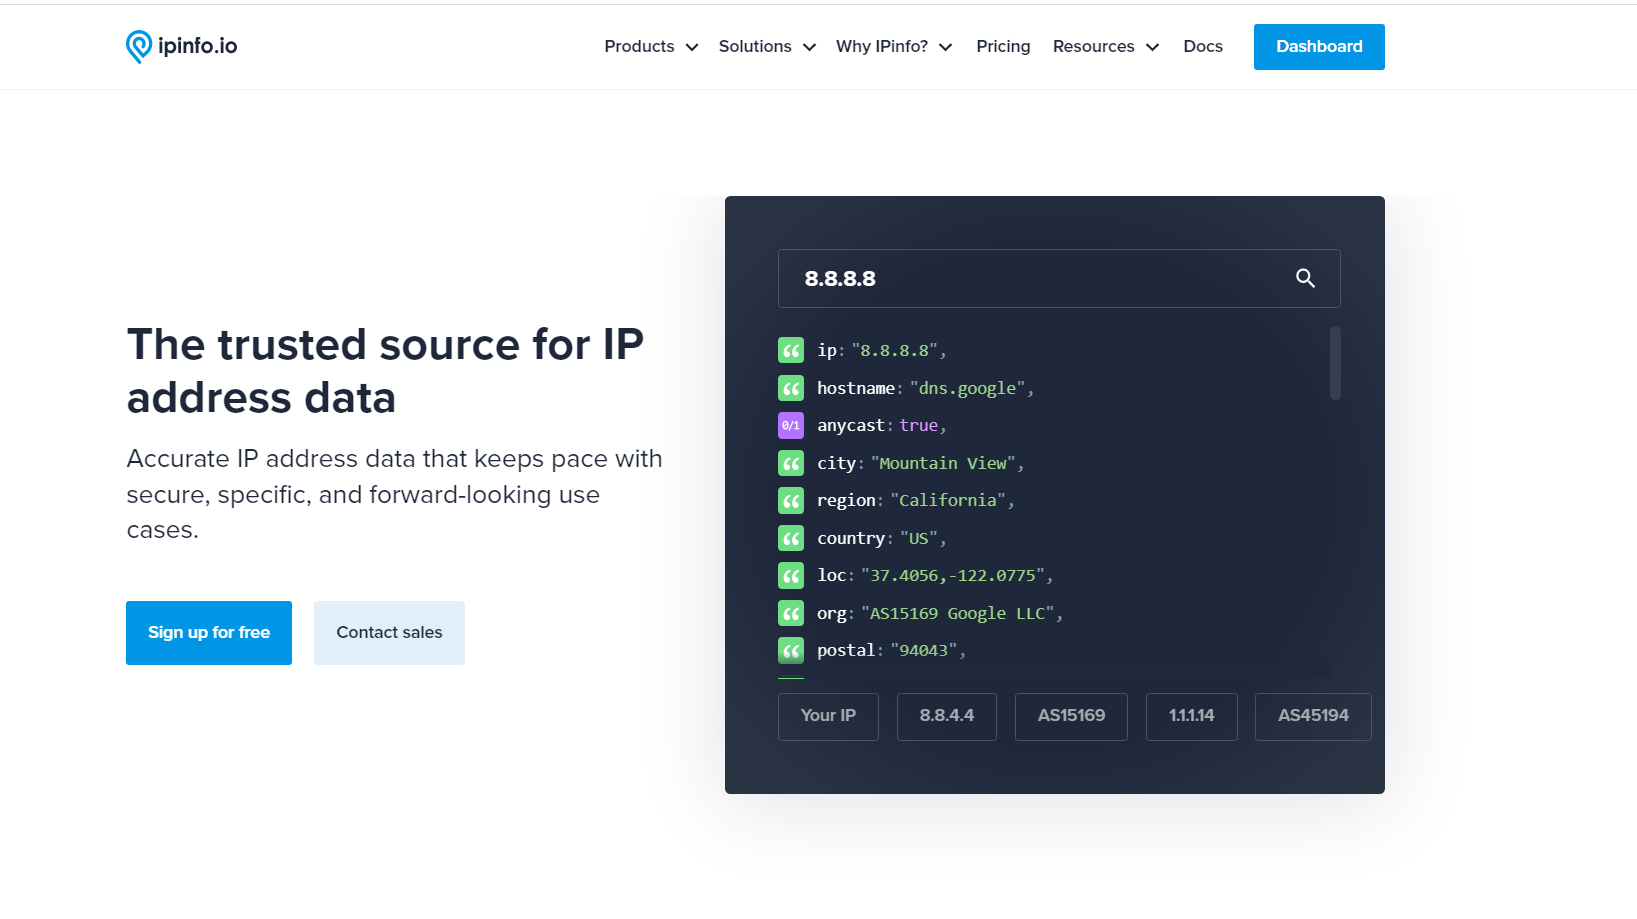
Task: Click the Your IP quick lookup chip
Action: [827, 716]
